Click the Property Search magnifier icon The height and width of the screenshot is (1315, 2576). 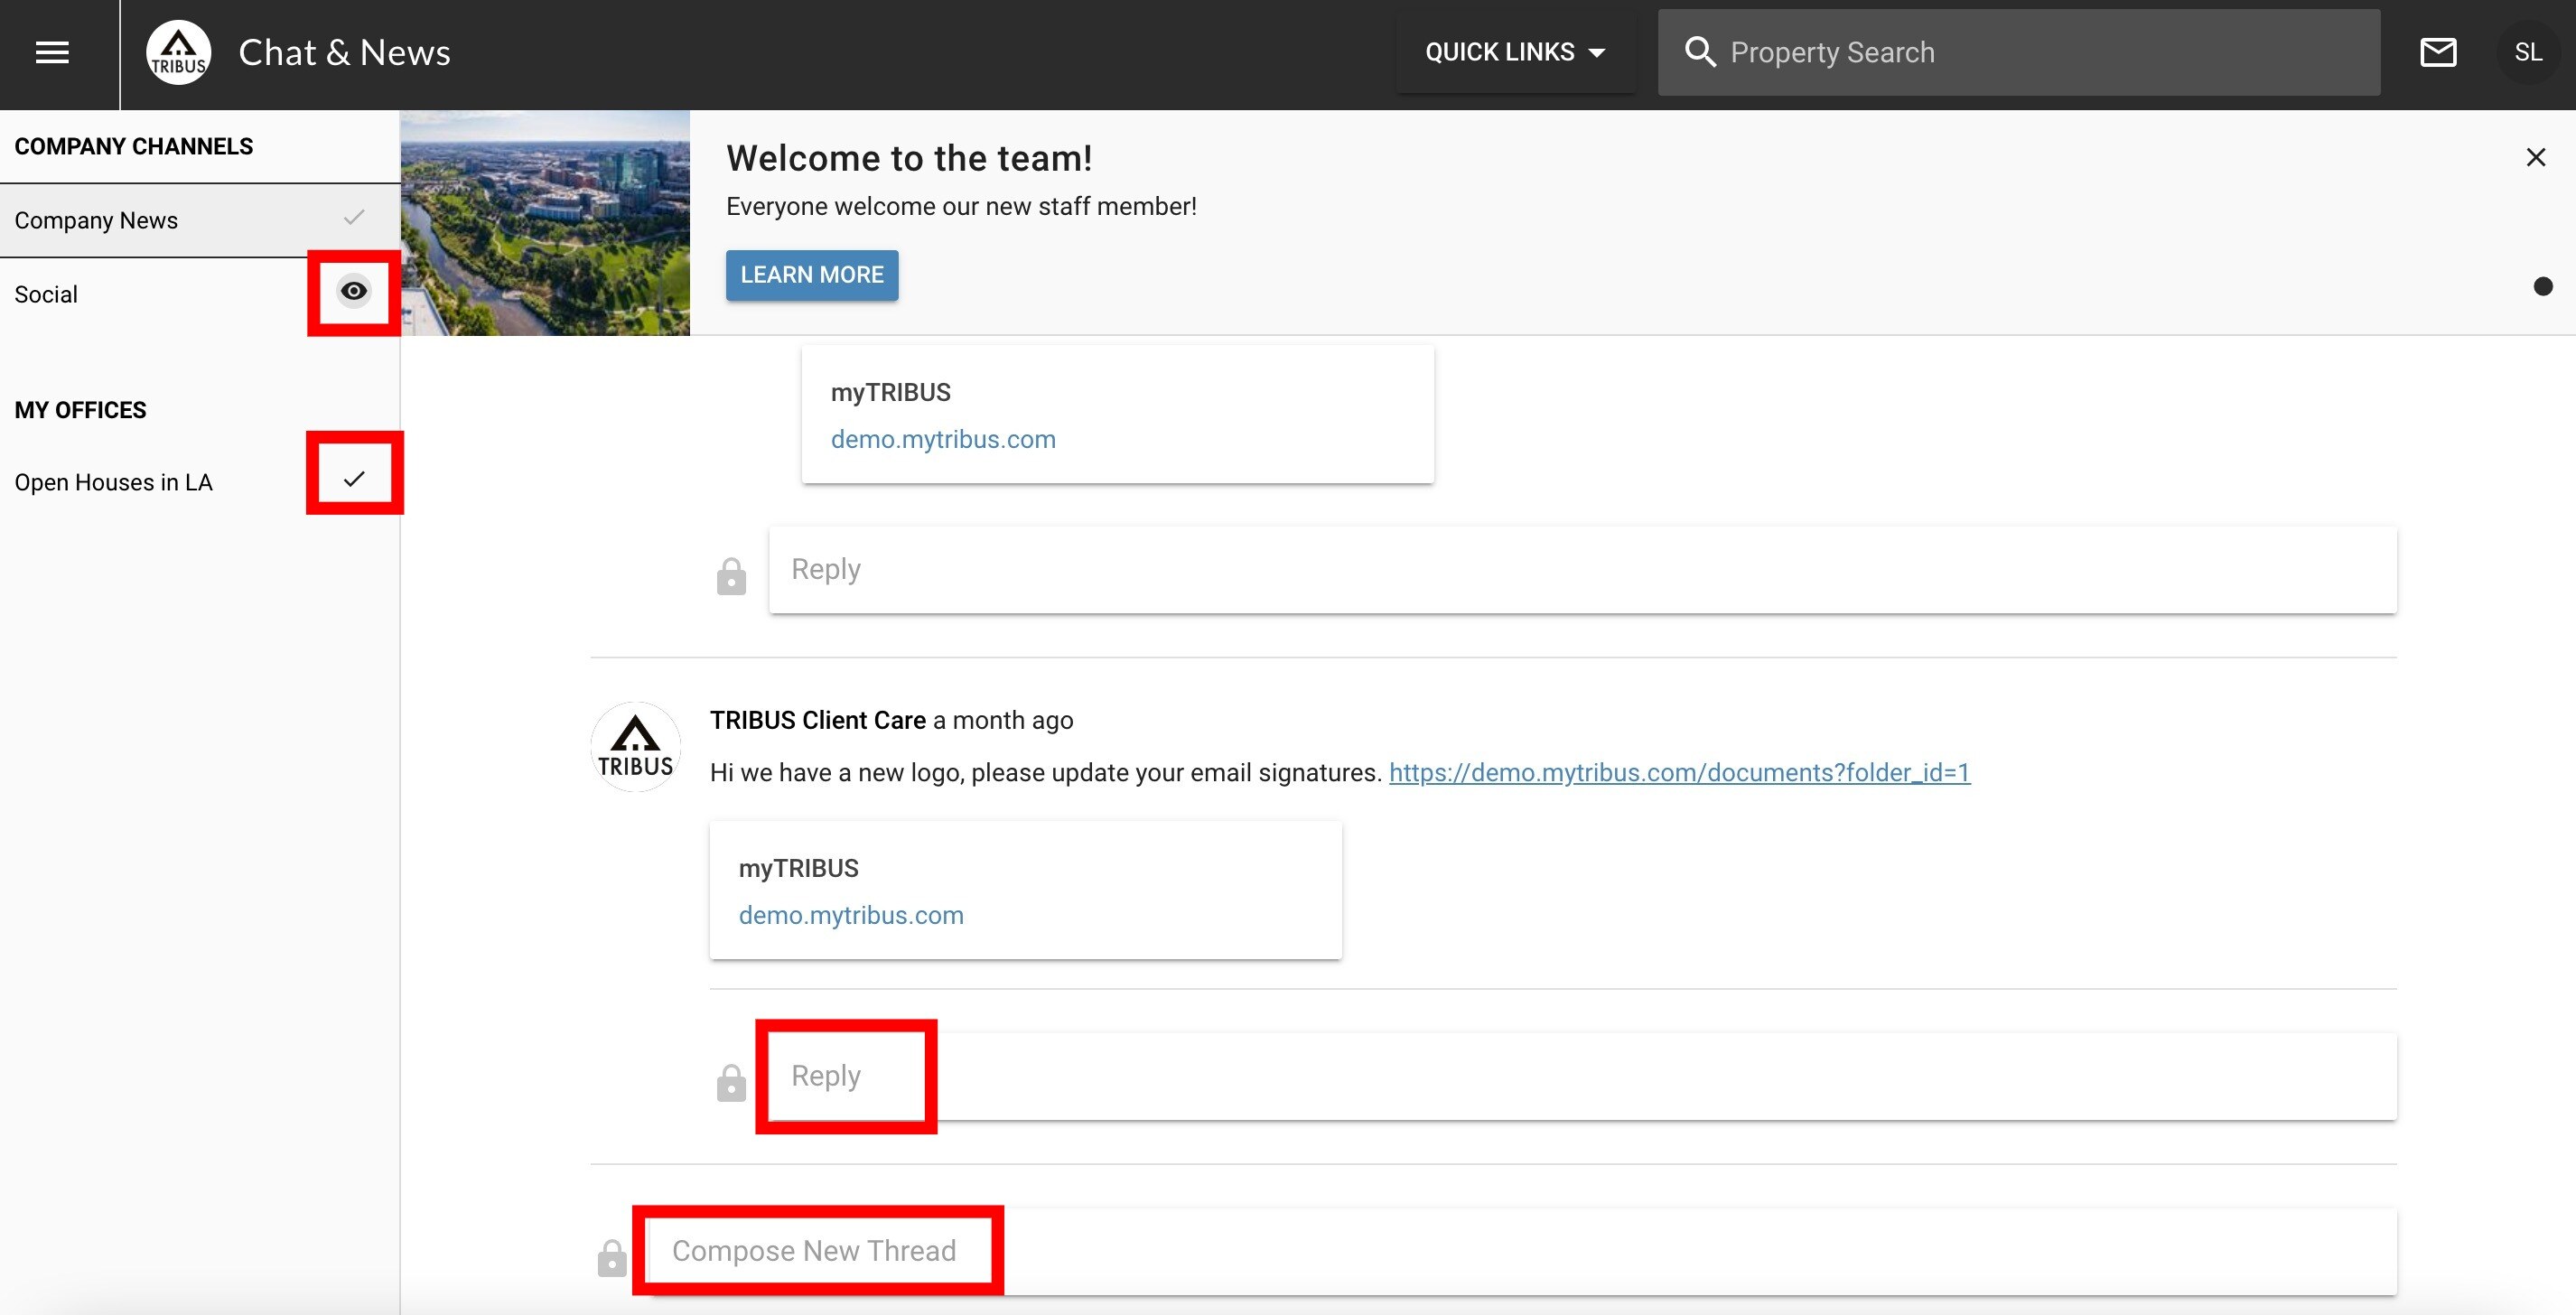tap(1700, 52)
